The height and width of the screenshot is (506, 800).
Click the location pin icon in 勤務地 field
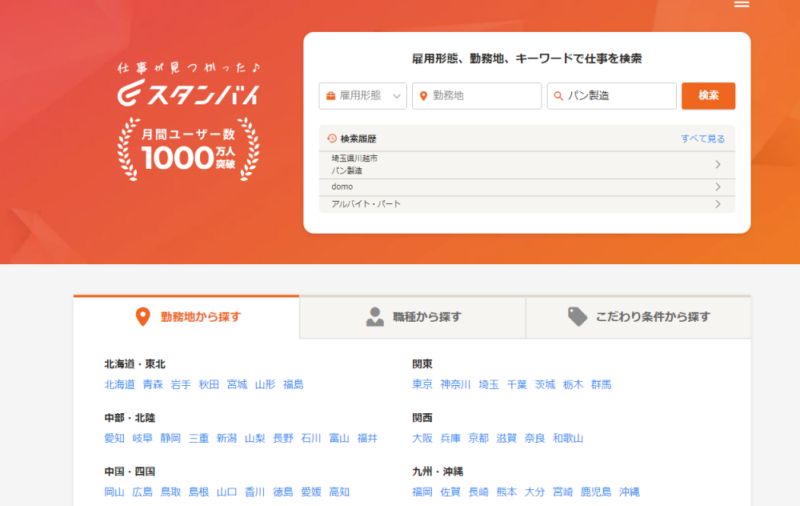click(x=424, y=96)
